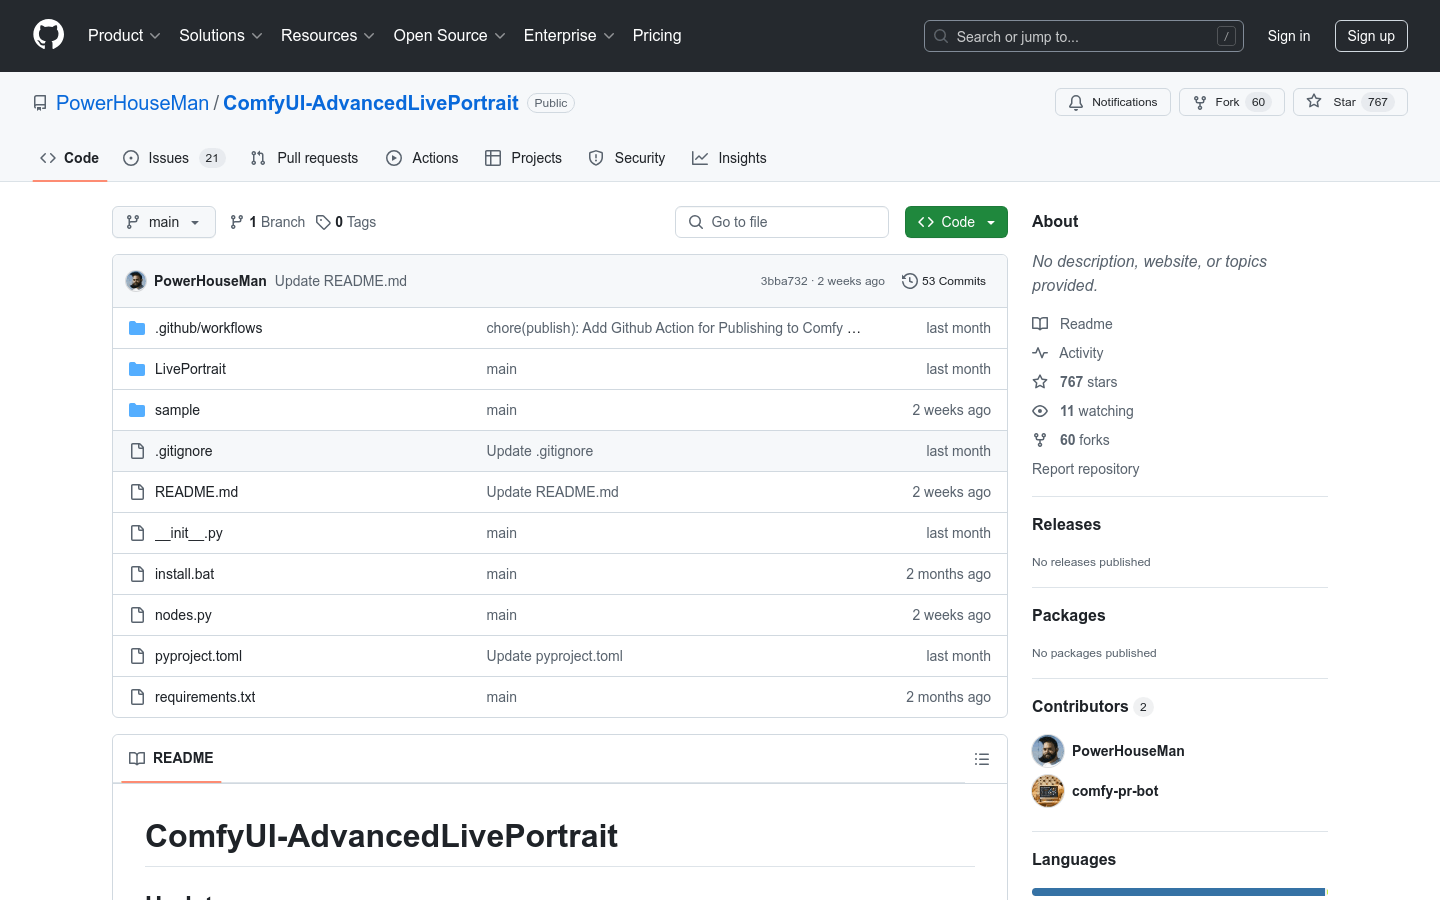The width and height of the screenshot is (1440, 900).
Task: View the 53 Commits history
Action: tap(944, 281)
